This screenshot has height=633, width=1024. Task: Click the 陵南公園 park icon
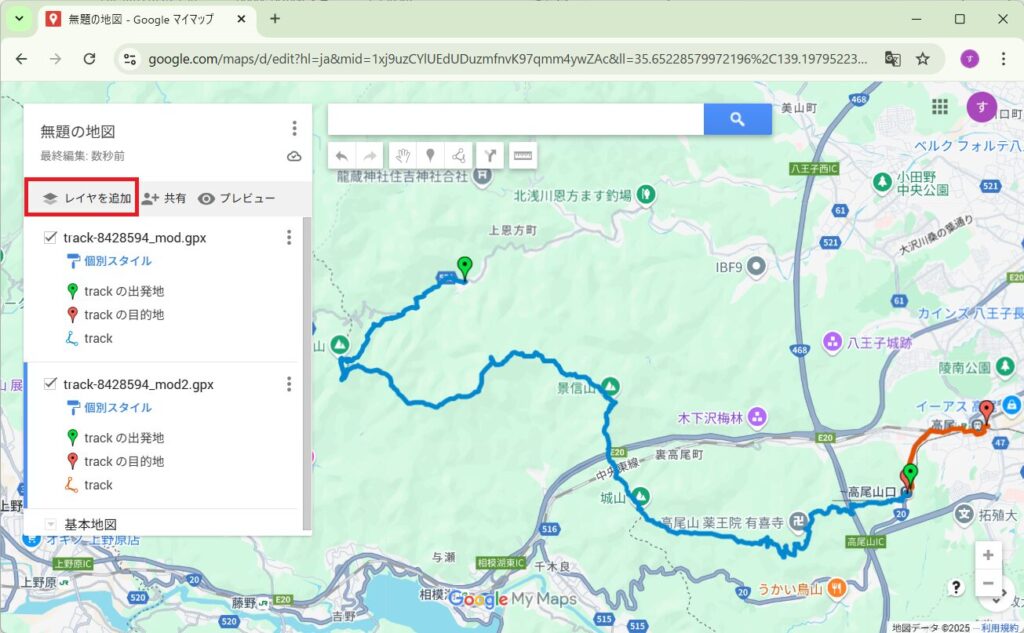click(x=1005, y=366)
